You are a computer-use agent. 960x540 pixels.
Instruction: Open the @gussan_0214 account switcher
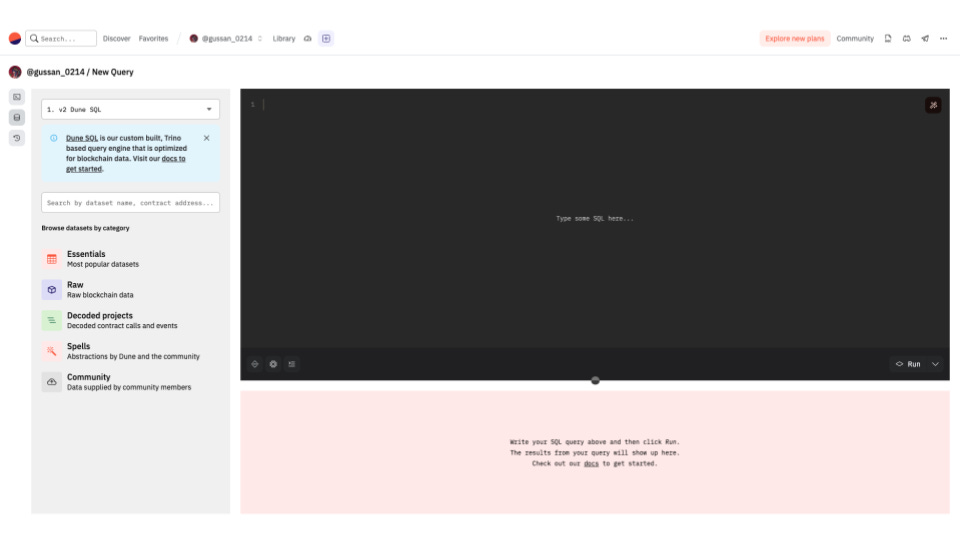[x=226, y=39]
